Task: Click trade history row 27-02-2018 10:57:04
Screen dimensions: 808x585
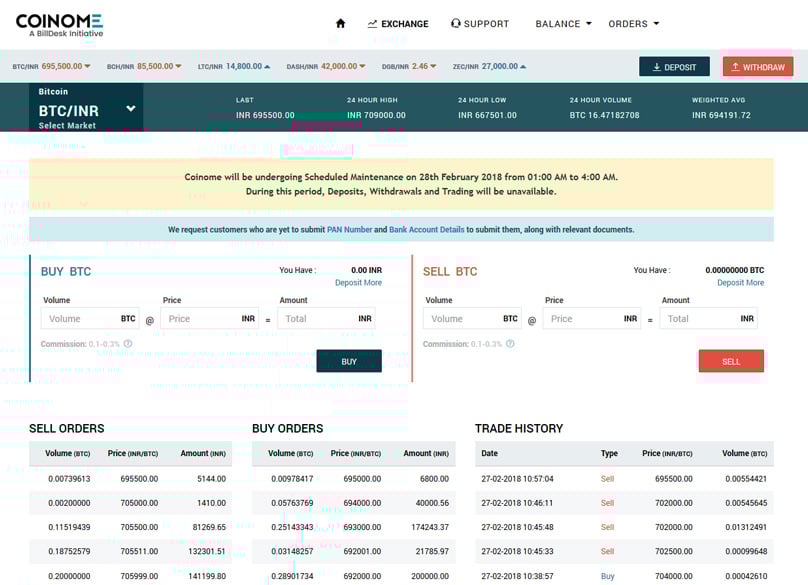Action: [624, 479]
